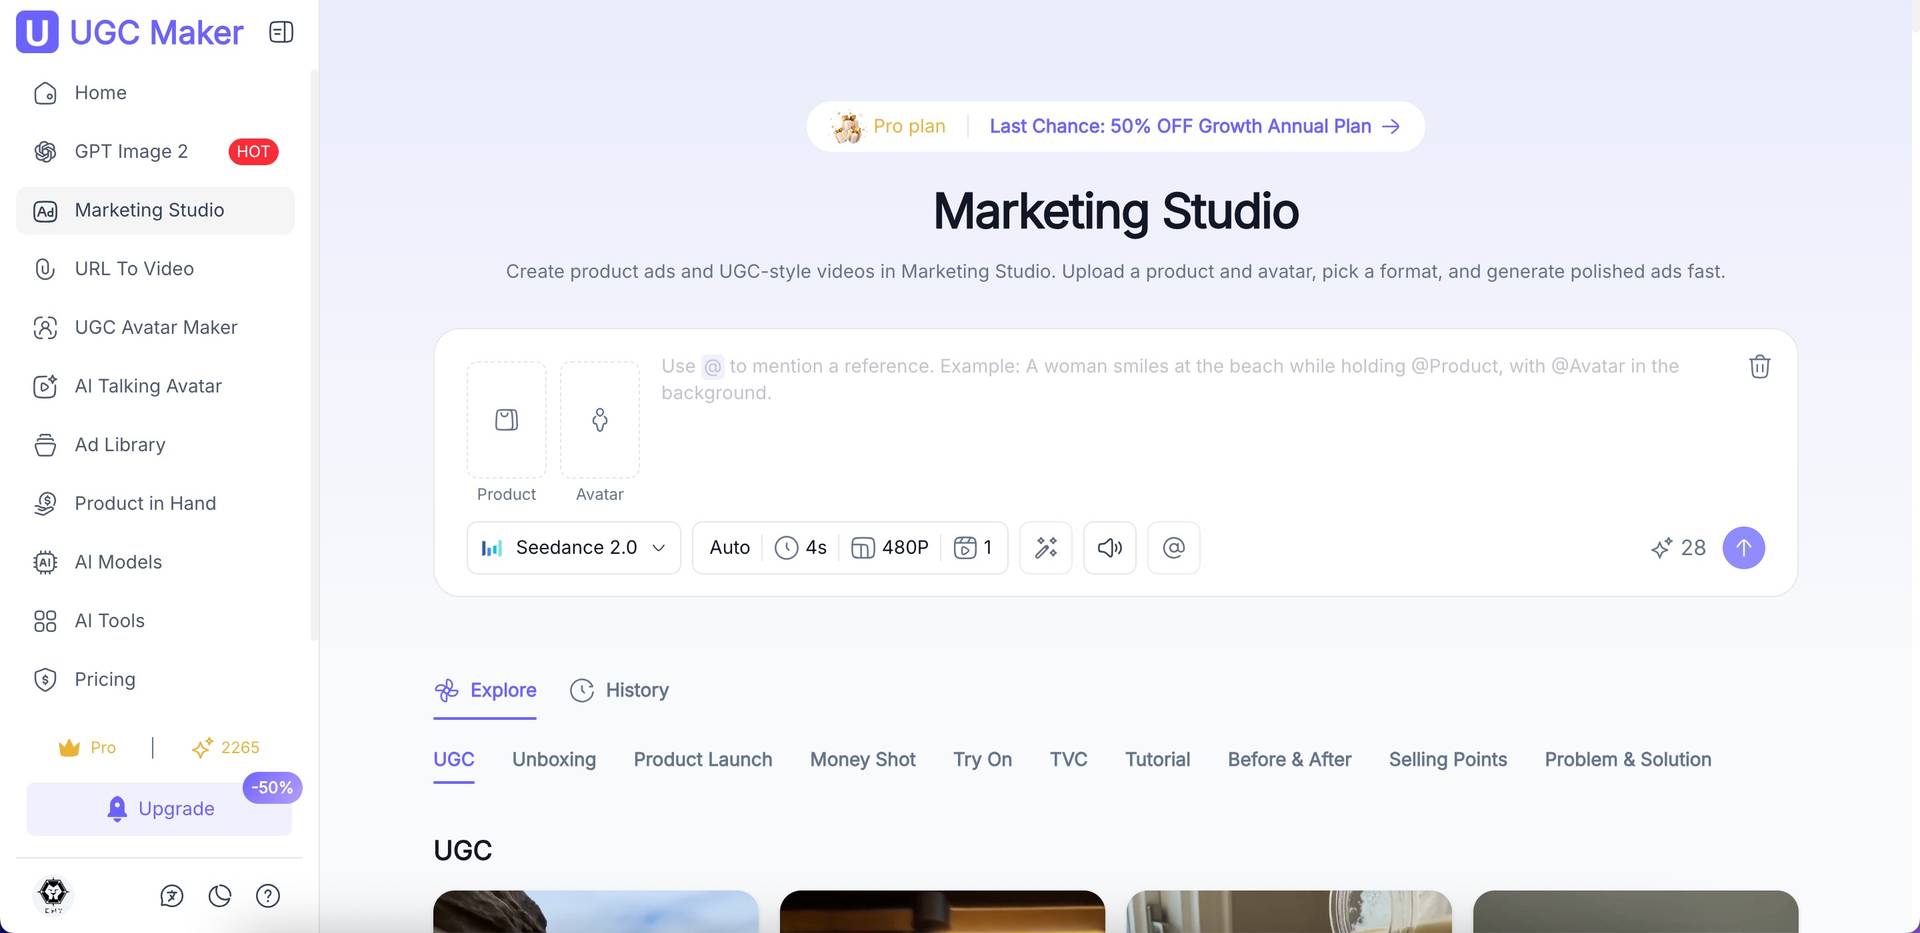1920x933 pixels.
Task: Select the TVC category tab
Action: pos(1069,760)
